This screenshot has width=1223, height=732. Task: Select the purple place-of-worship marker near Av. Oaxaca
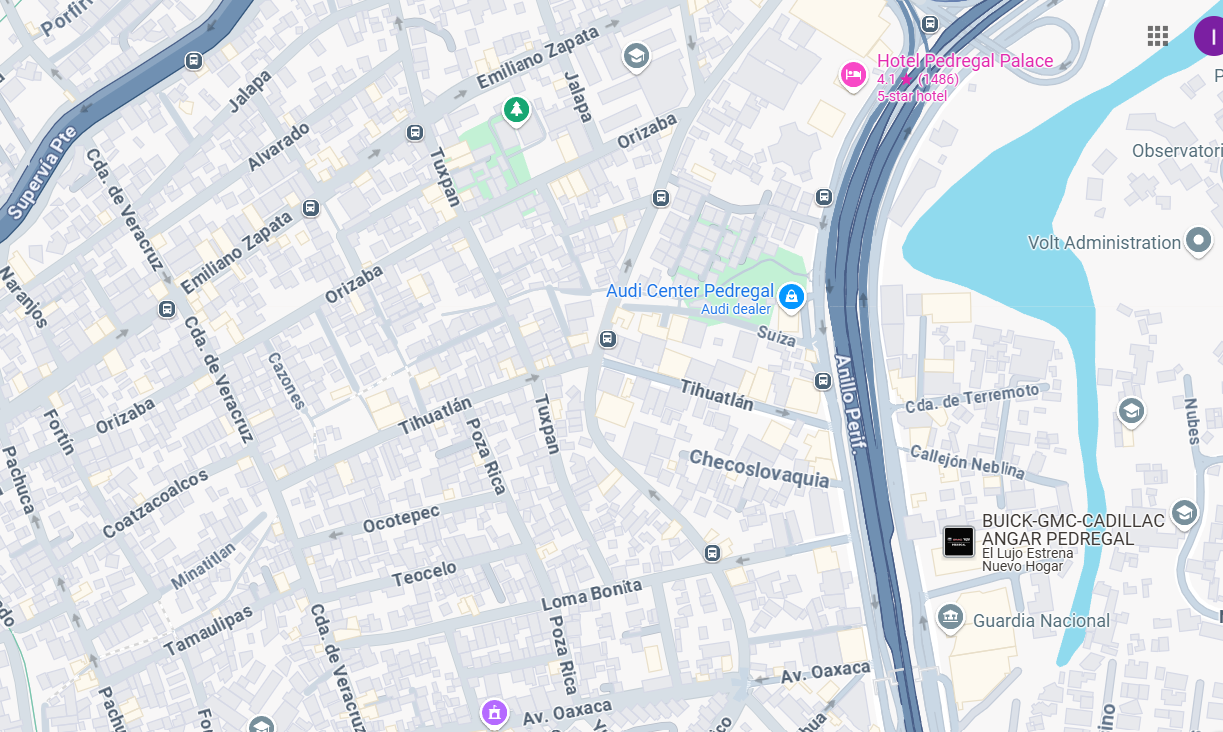494,713
